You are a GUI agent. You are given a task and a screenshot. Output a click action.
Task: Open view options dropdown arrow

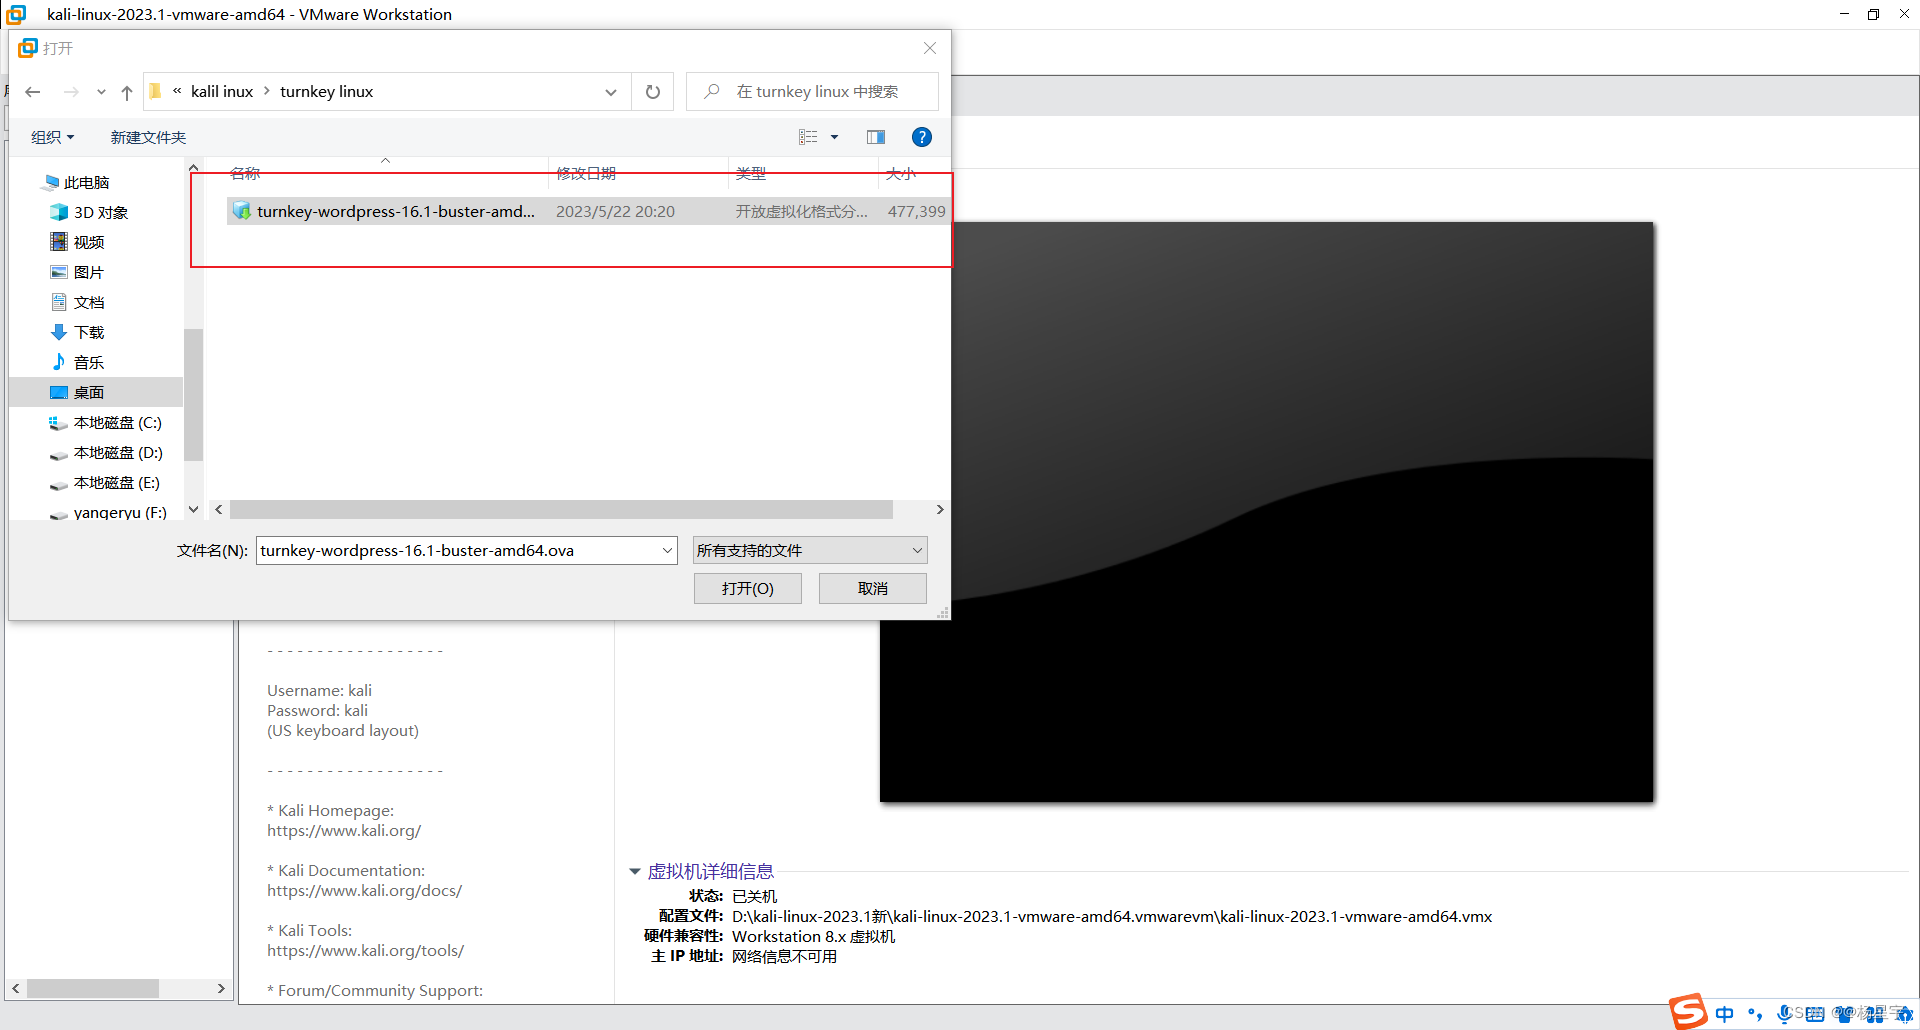coord(835,137)
